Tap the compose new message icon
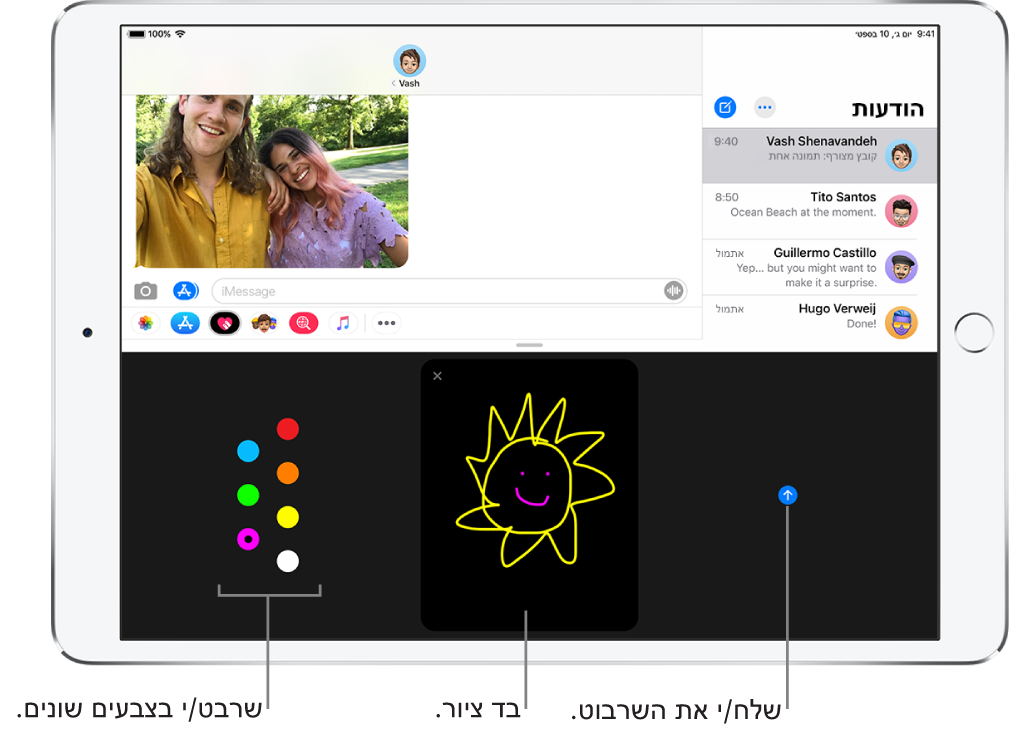The image size is (1011, 729). click(x=725, y=107)
